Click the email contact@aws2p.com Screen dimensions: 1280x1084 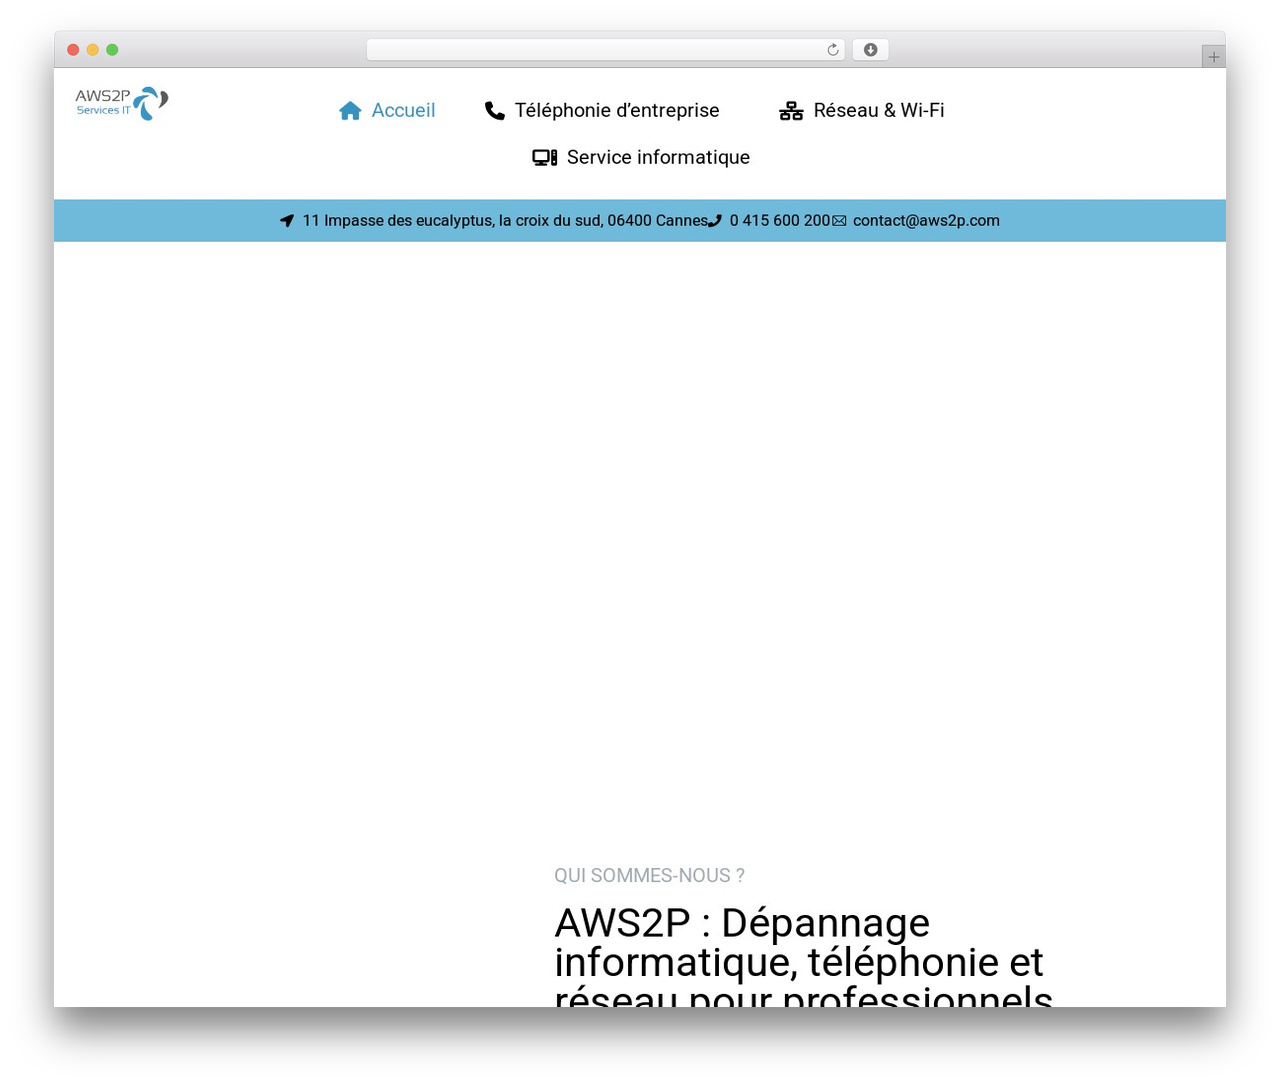click(x=926, y=221)
